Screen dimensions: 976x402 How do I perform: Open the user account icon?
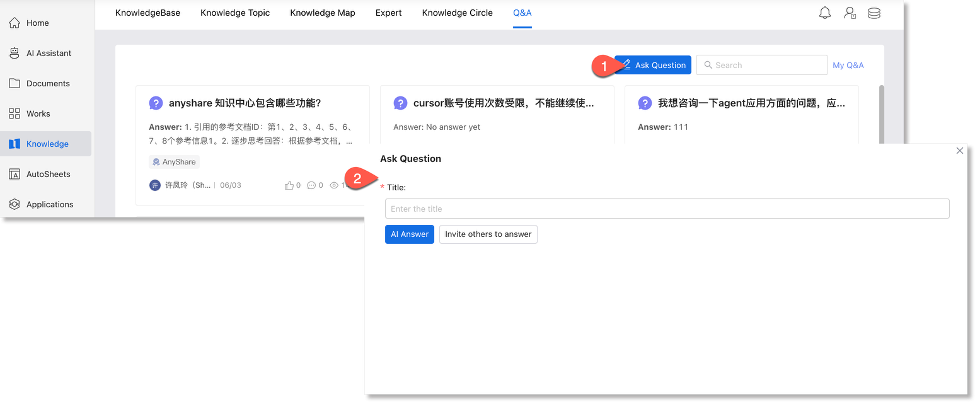click(x=850, y=13)
